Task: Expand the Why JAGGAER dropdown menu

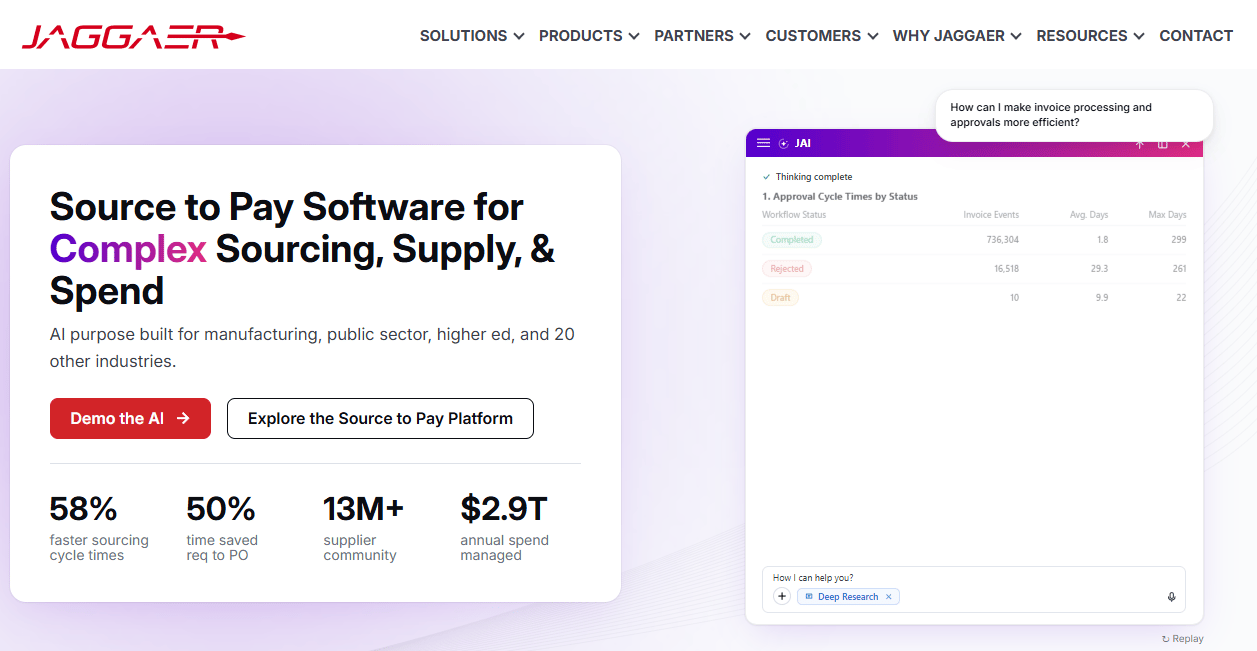Action: coord(957,36)
